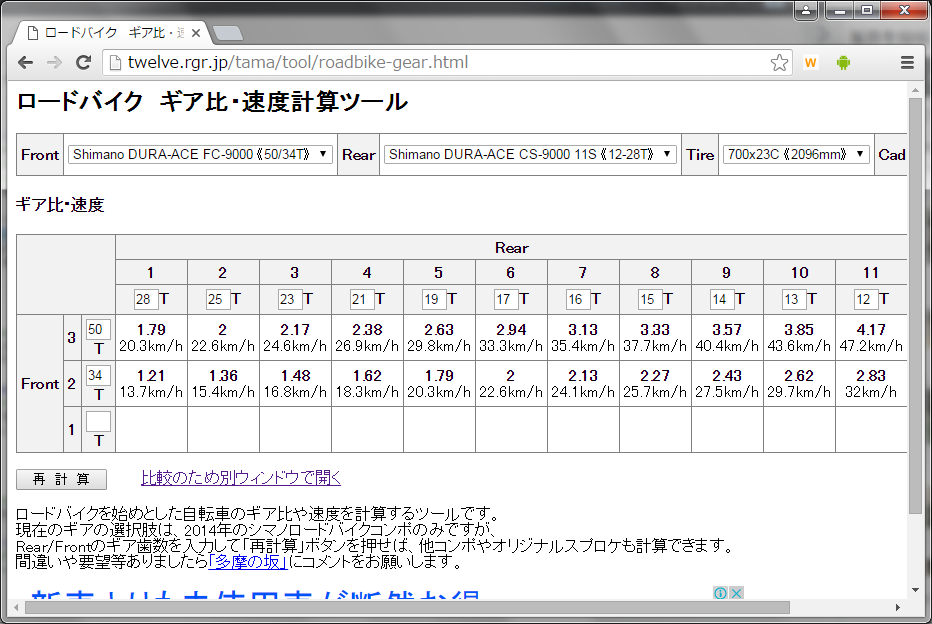The height and width of the screenshot is (624, 932).
Task: Edit the Front 2 teeth field with 34
Action: [98, 376]
